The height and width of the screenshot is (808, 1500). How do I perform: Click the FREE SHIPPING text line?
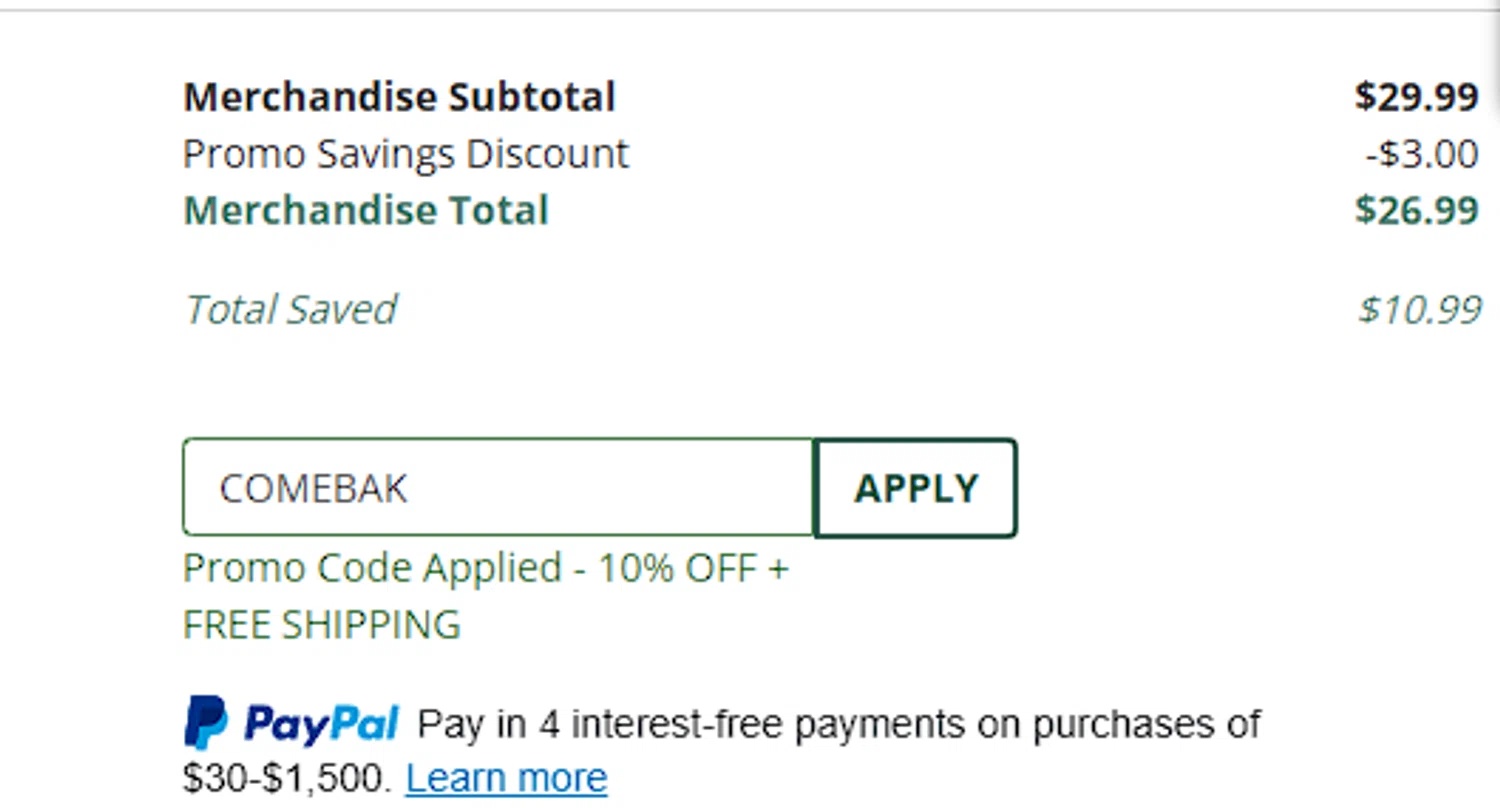pos(321,625)
